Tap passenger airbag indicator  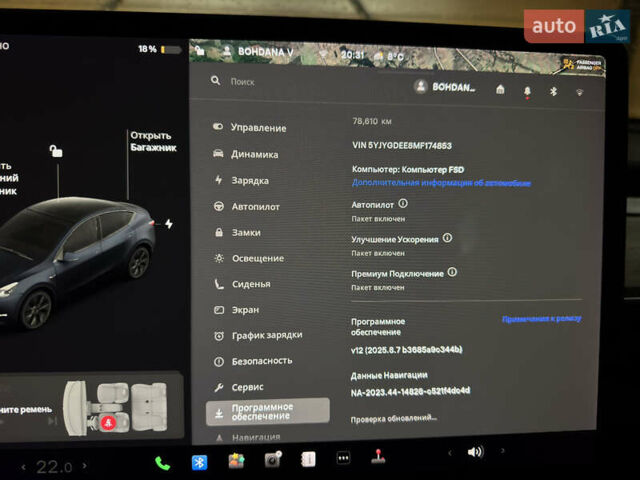point(582,64)
